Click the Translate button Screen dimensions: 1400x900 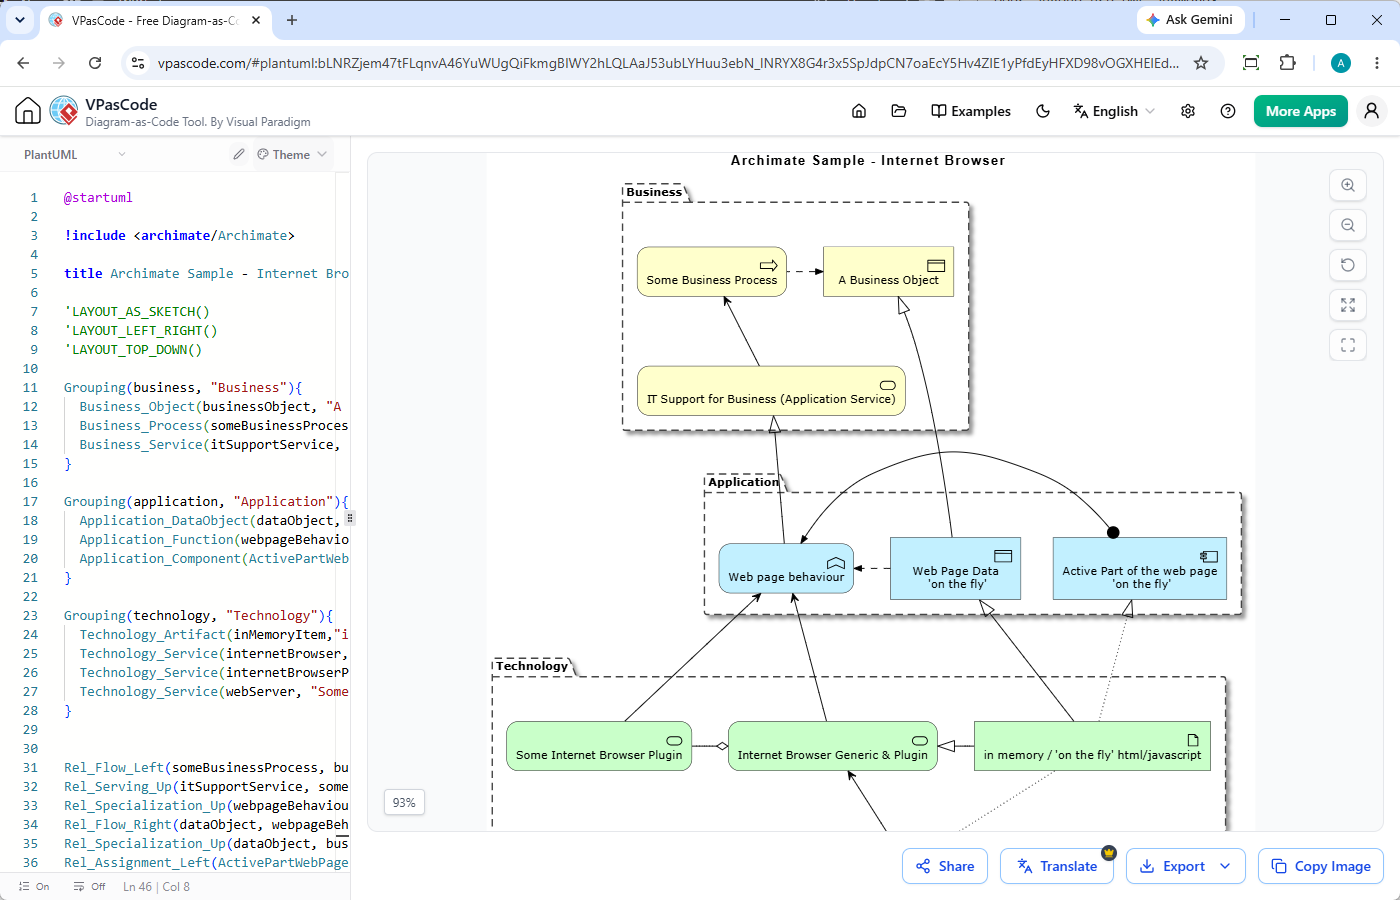(x=1057, y=866)
